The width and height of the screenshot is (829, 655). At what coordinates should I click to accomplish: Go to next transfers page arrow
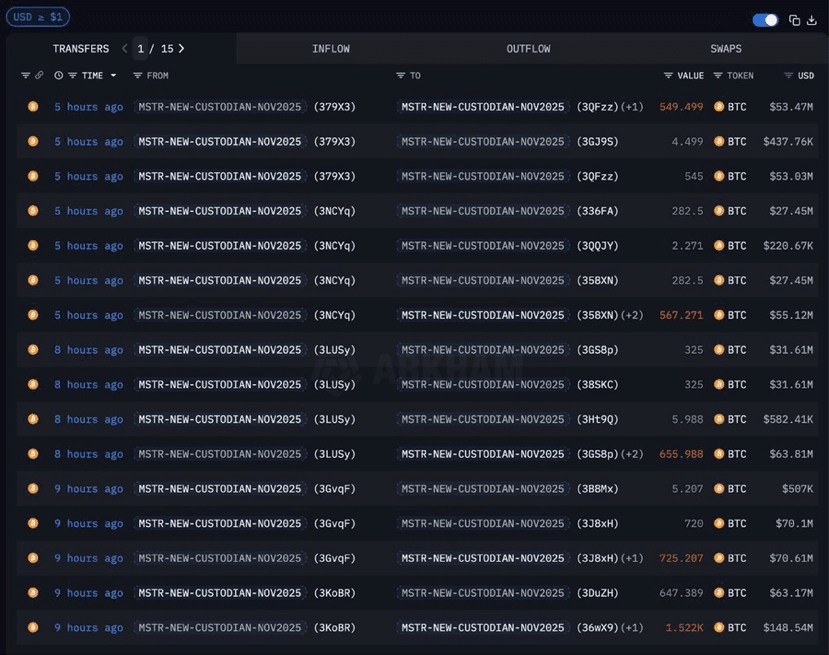[181, 48]
